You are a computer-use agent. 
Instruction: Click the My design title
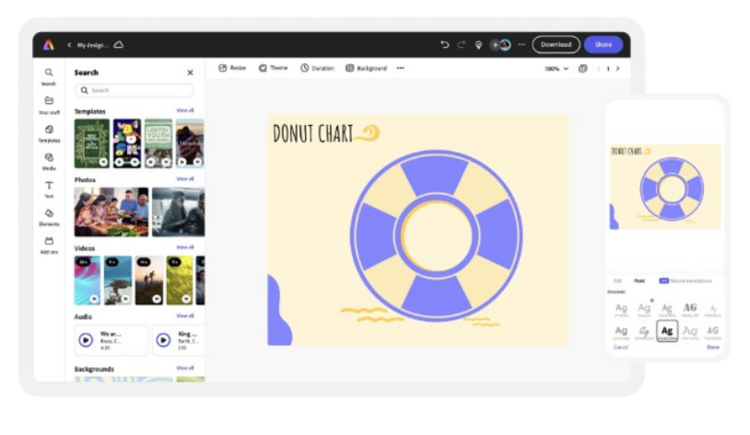coord(93,45)
